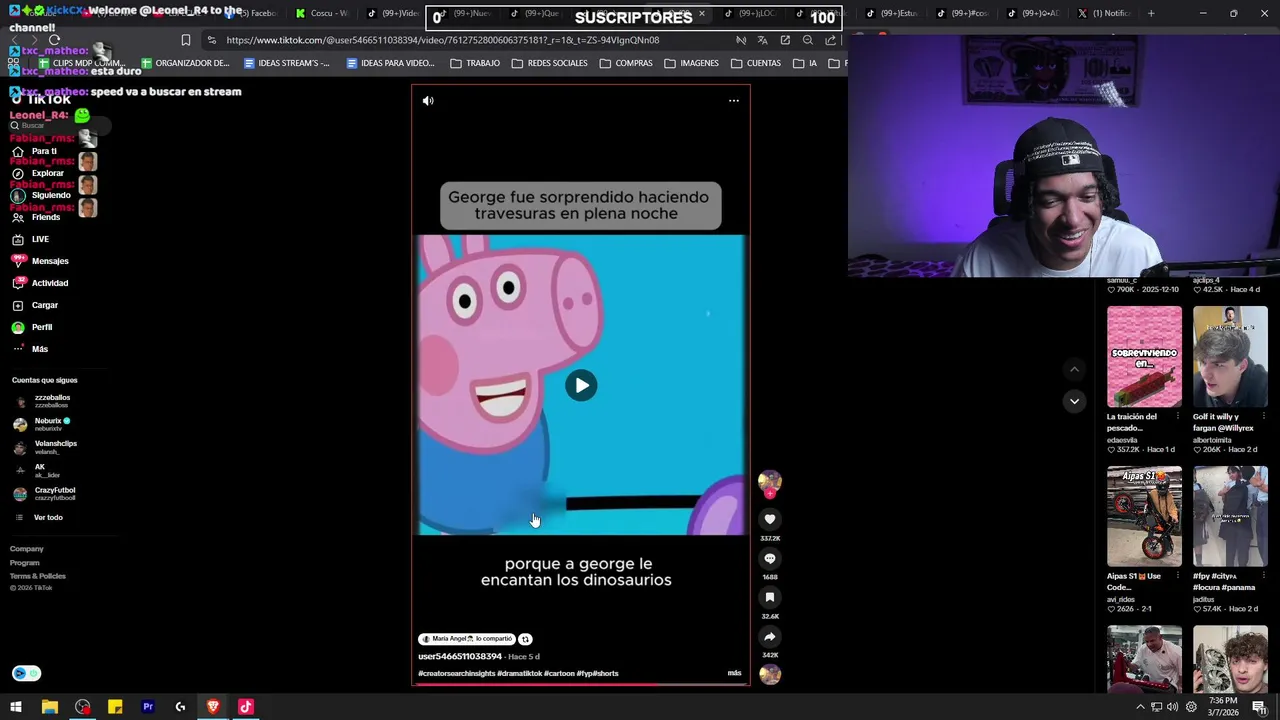The image size is (1280, 720).
Task: Go to the next video with down chevron
Action: coord(1074,401)
